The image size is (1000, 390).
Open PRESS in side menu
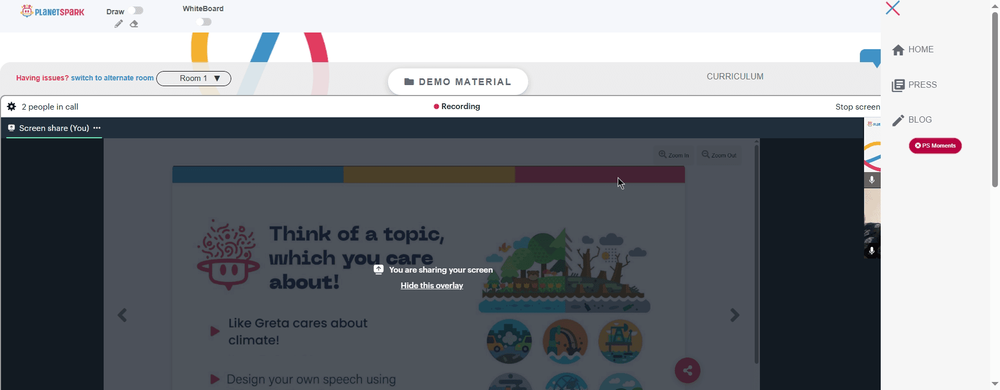[x=923, y=84]
